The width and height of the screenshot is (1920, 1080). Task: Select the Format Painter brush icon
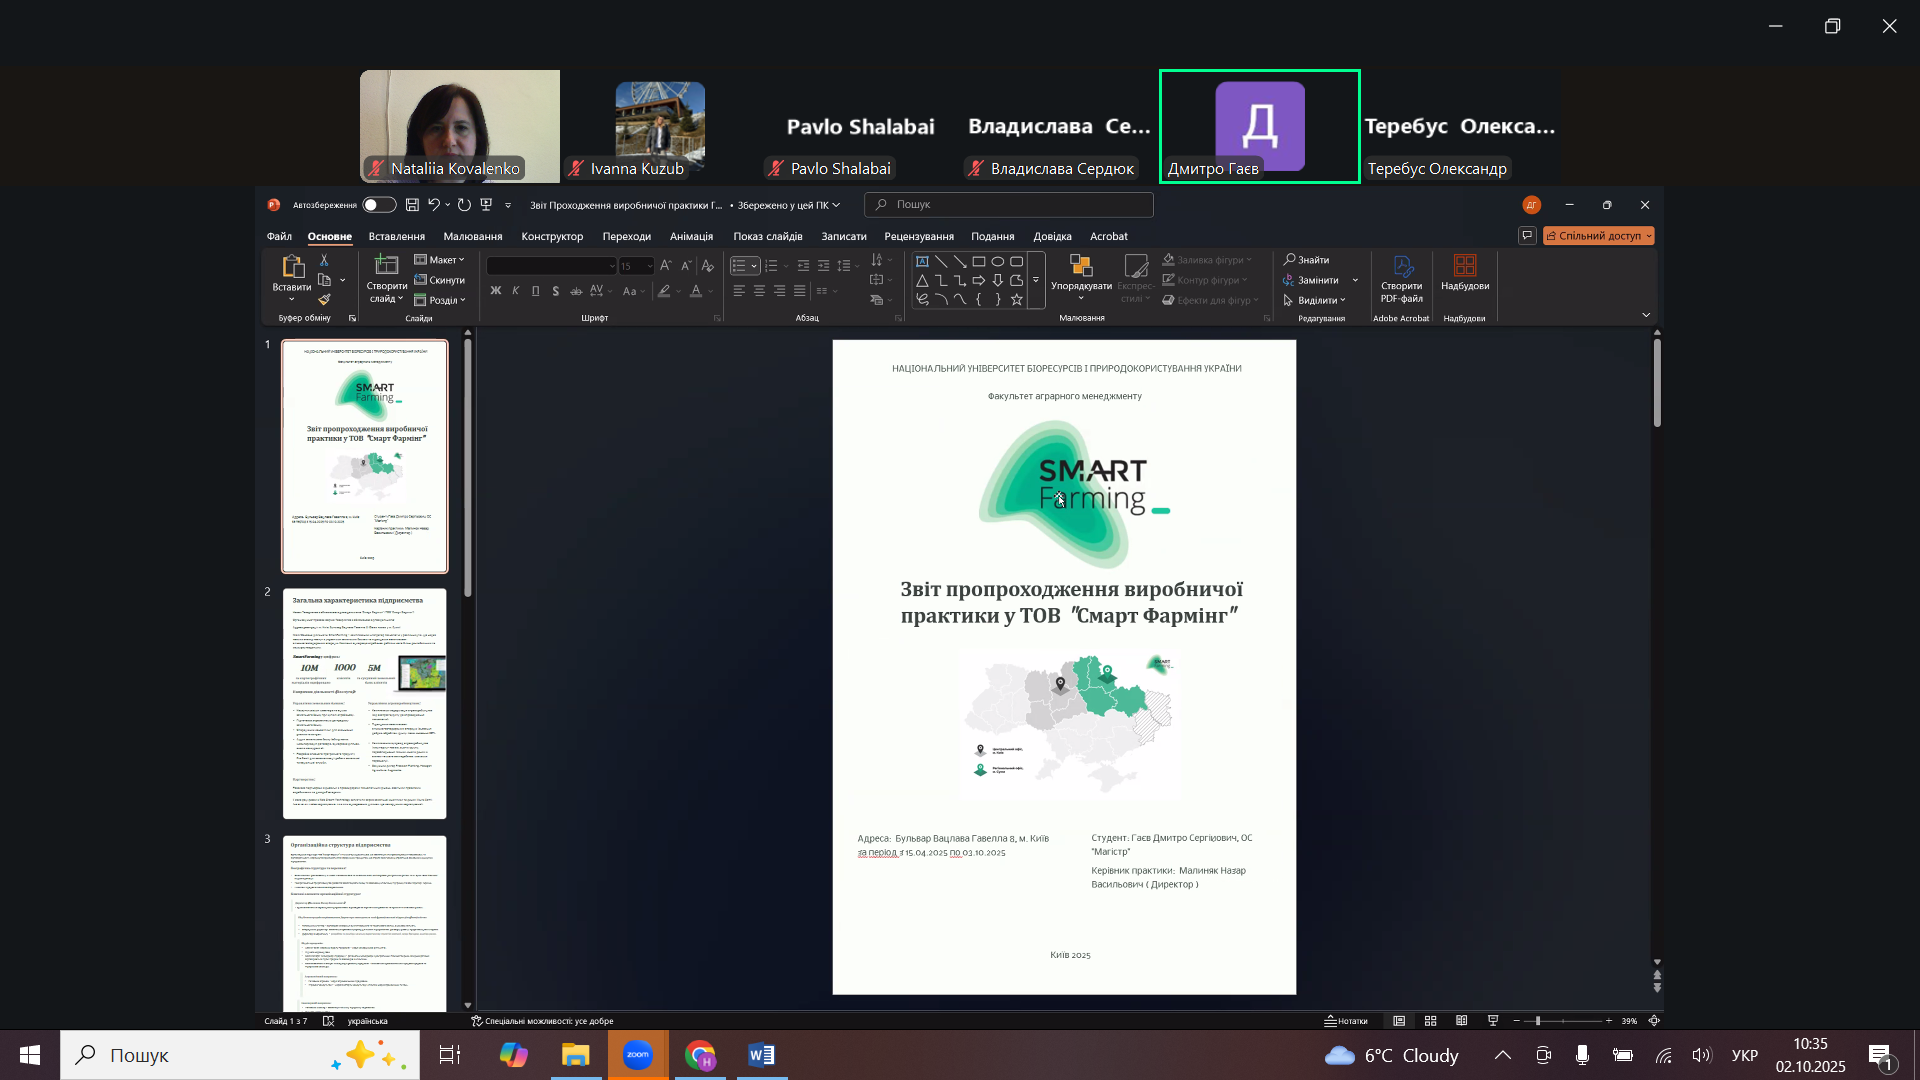point(324,300)
